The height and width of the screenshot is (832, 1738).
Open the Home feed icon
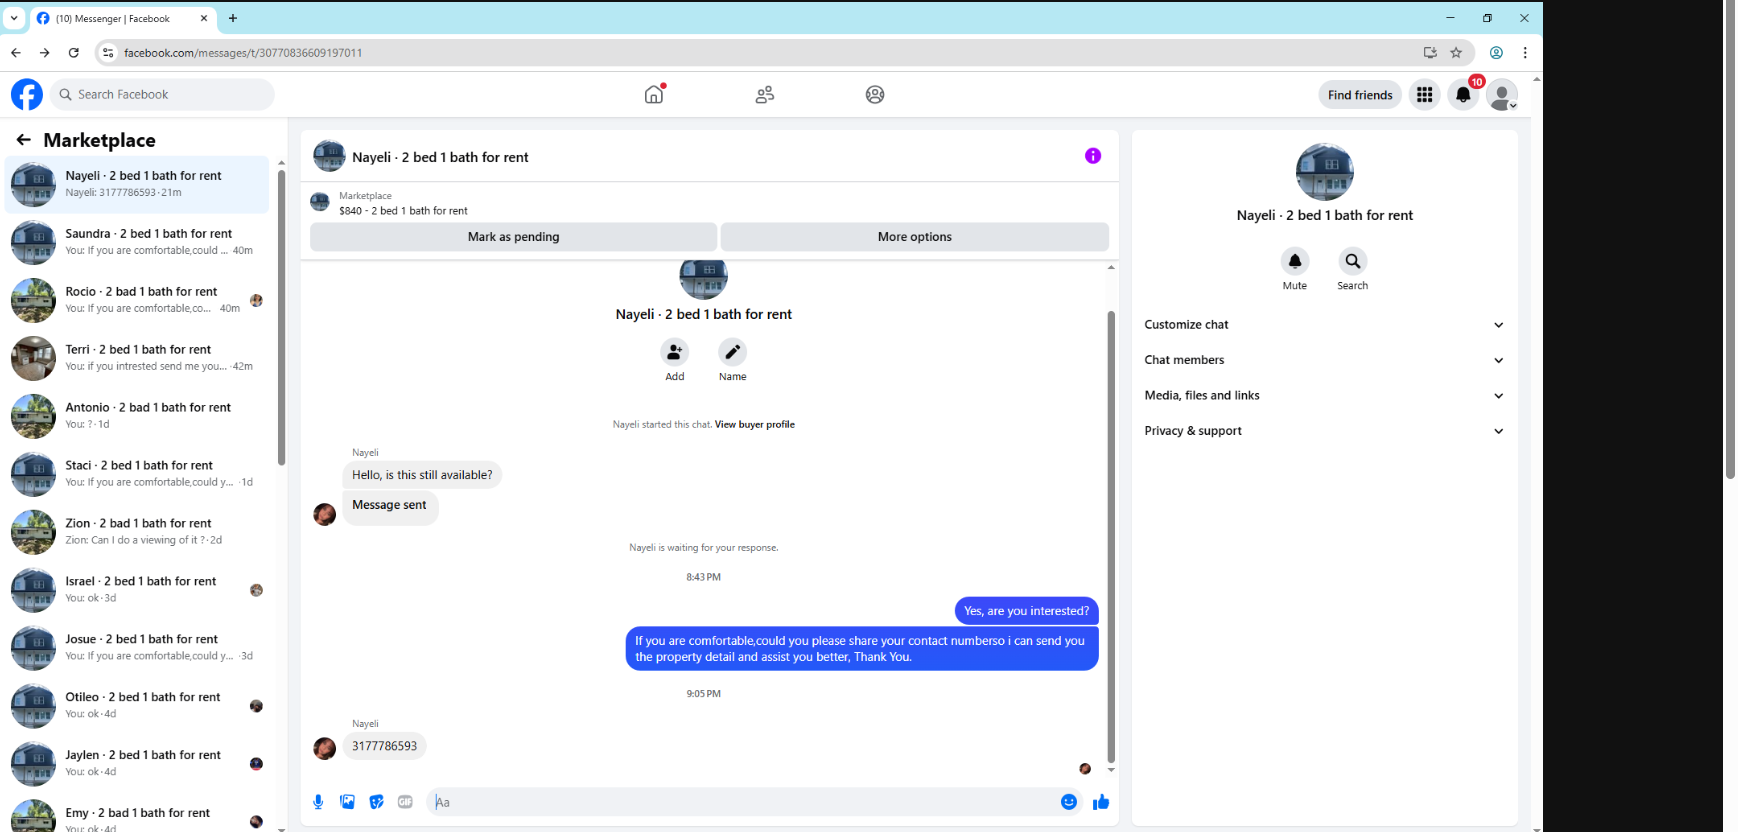(654, 94)
